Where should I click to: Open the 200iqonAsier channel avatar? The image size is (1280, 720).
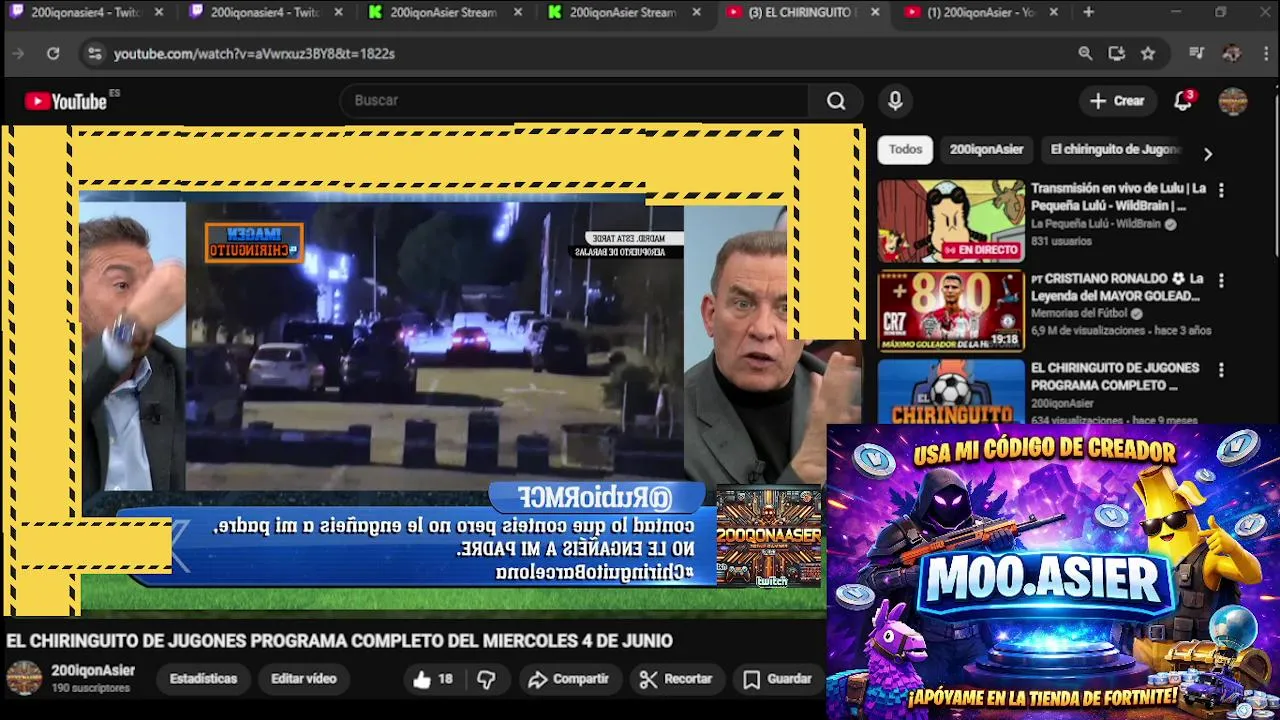24,678
